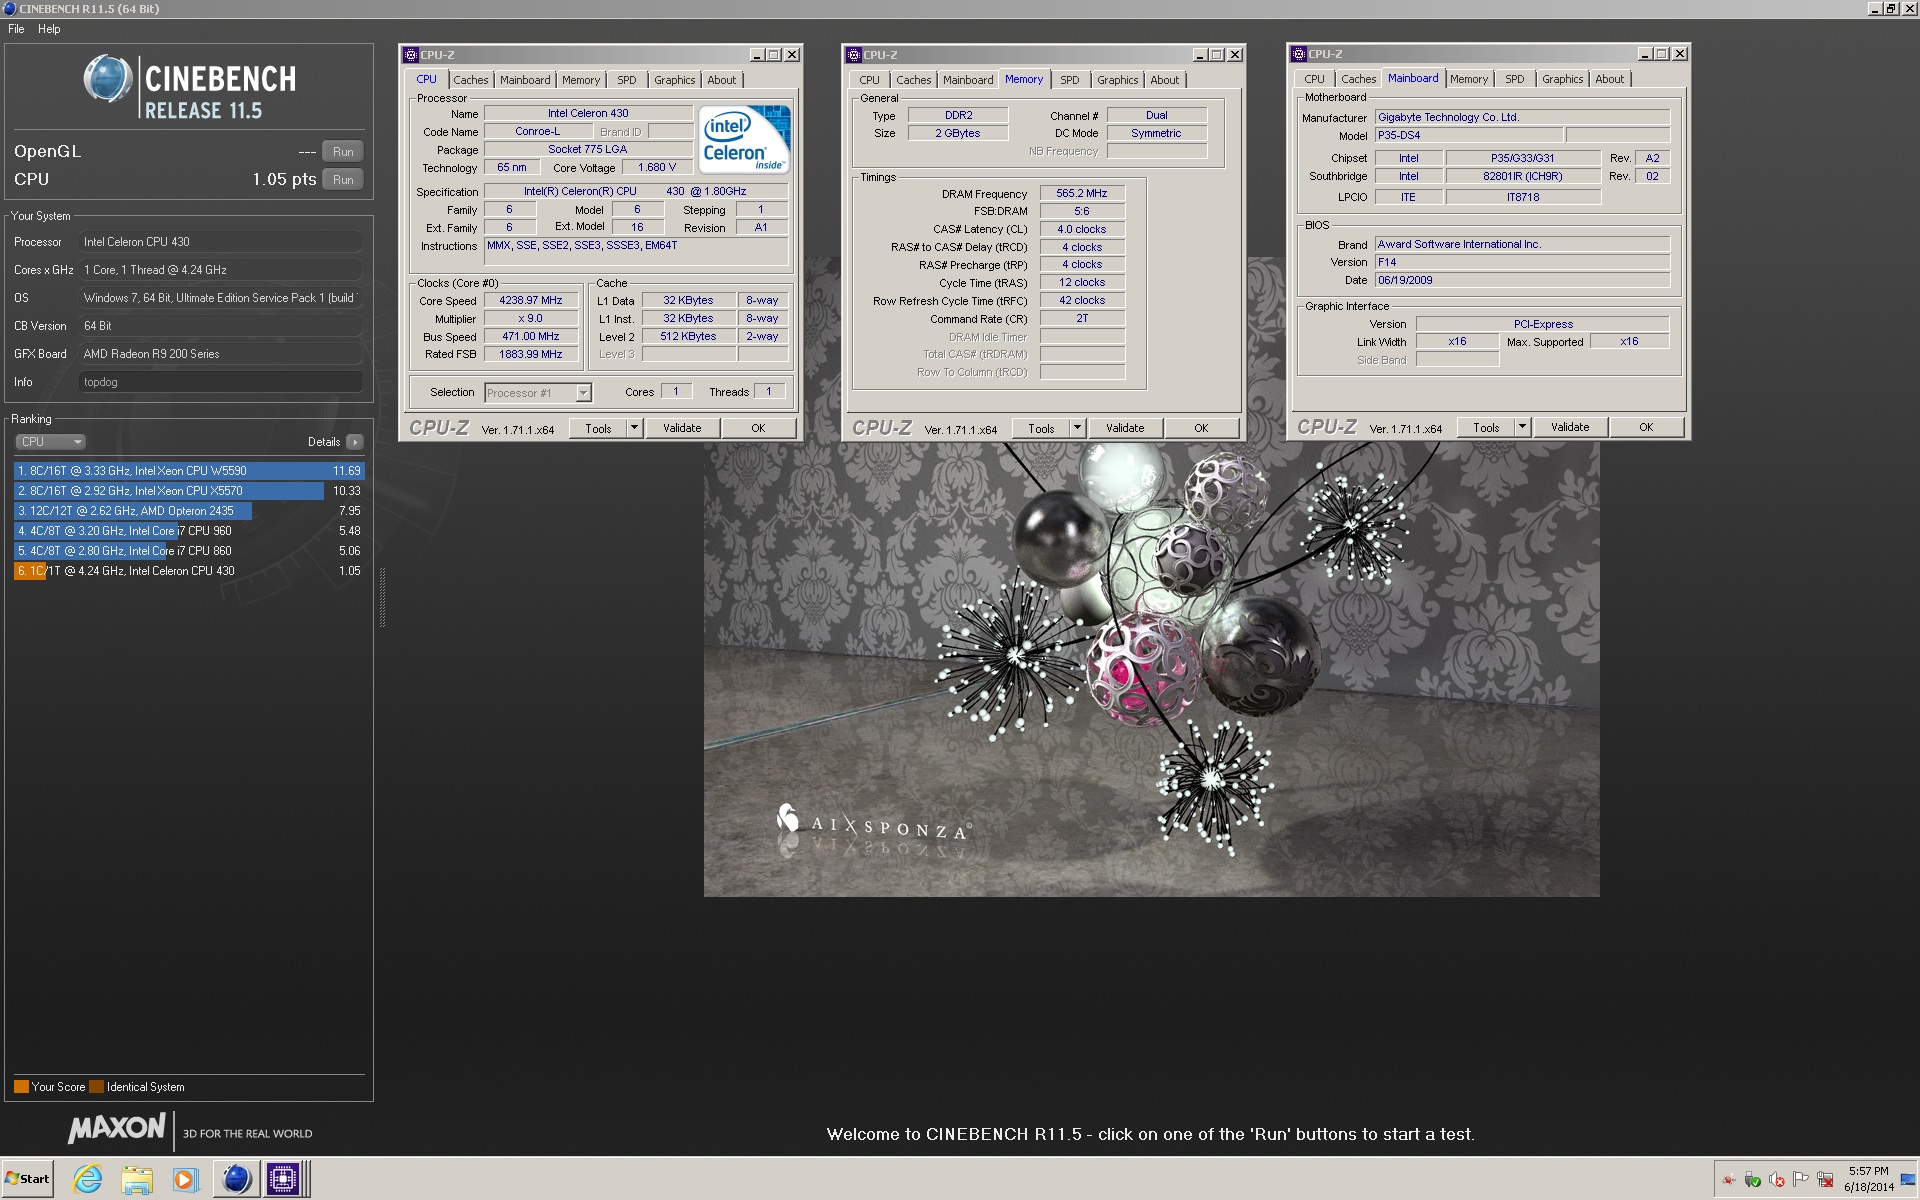Click the Bus Speed value 471.00 MHz
The width and height of the screenshot is (1920, 1200).
pos(531,336)
